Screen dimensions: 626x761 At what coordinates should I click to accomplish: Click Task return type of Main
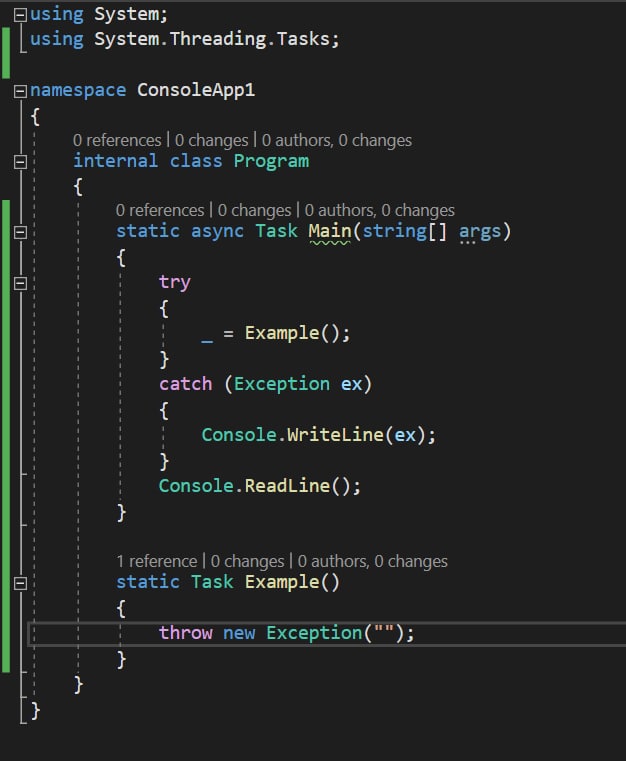(276, 231)
